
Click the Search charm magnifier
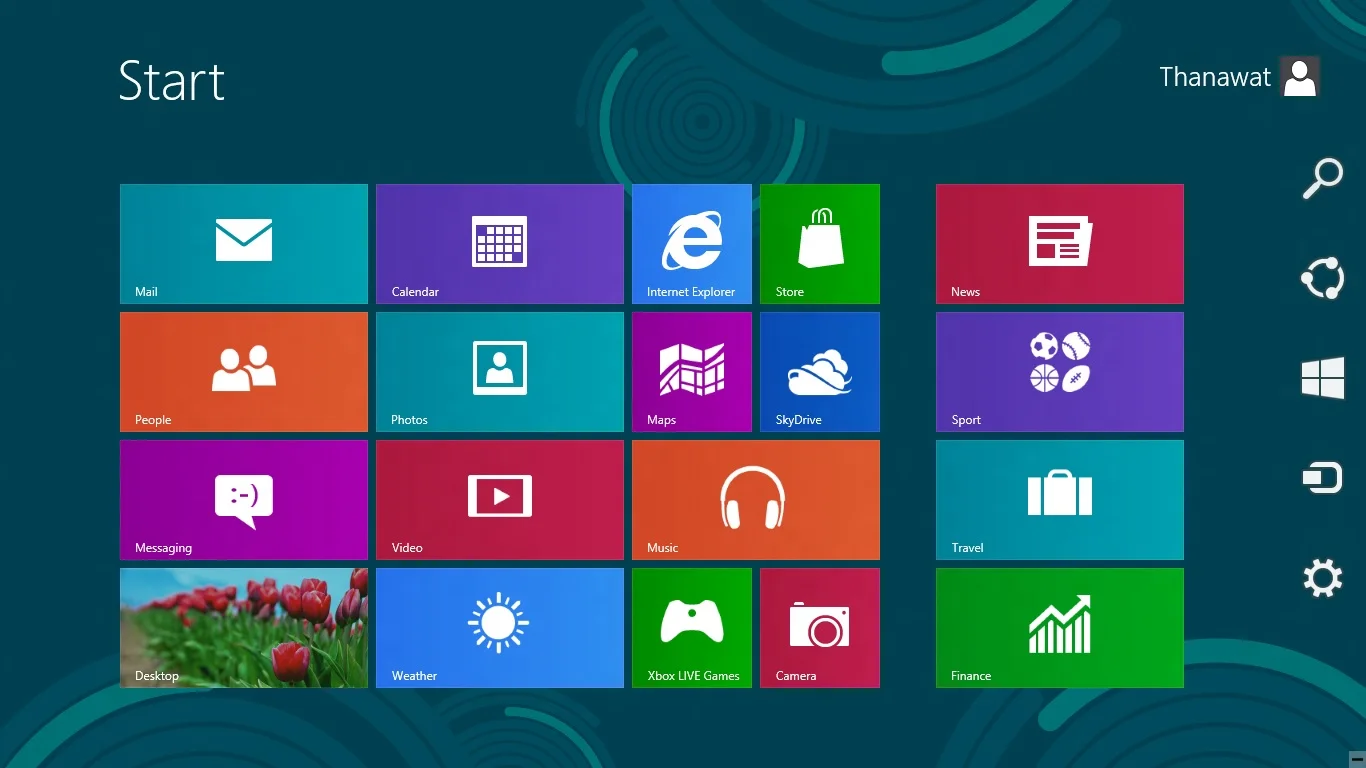(1322, 179)
